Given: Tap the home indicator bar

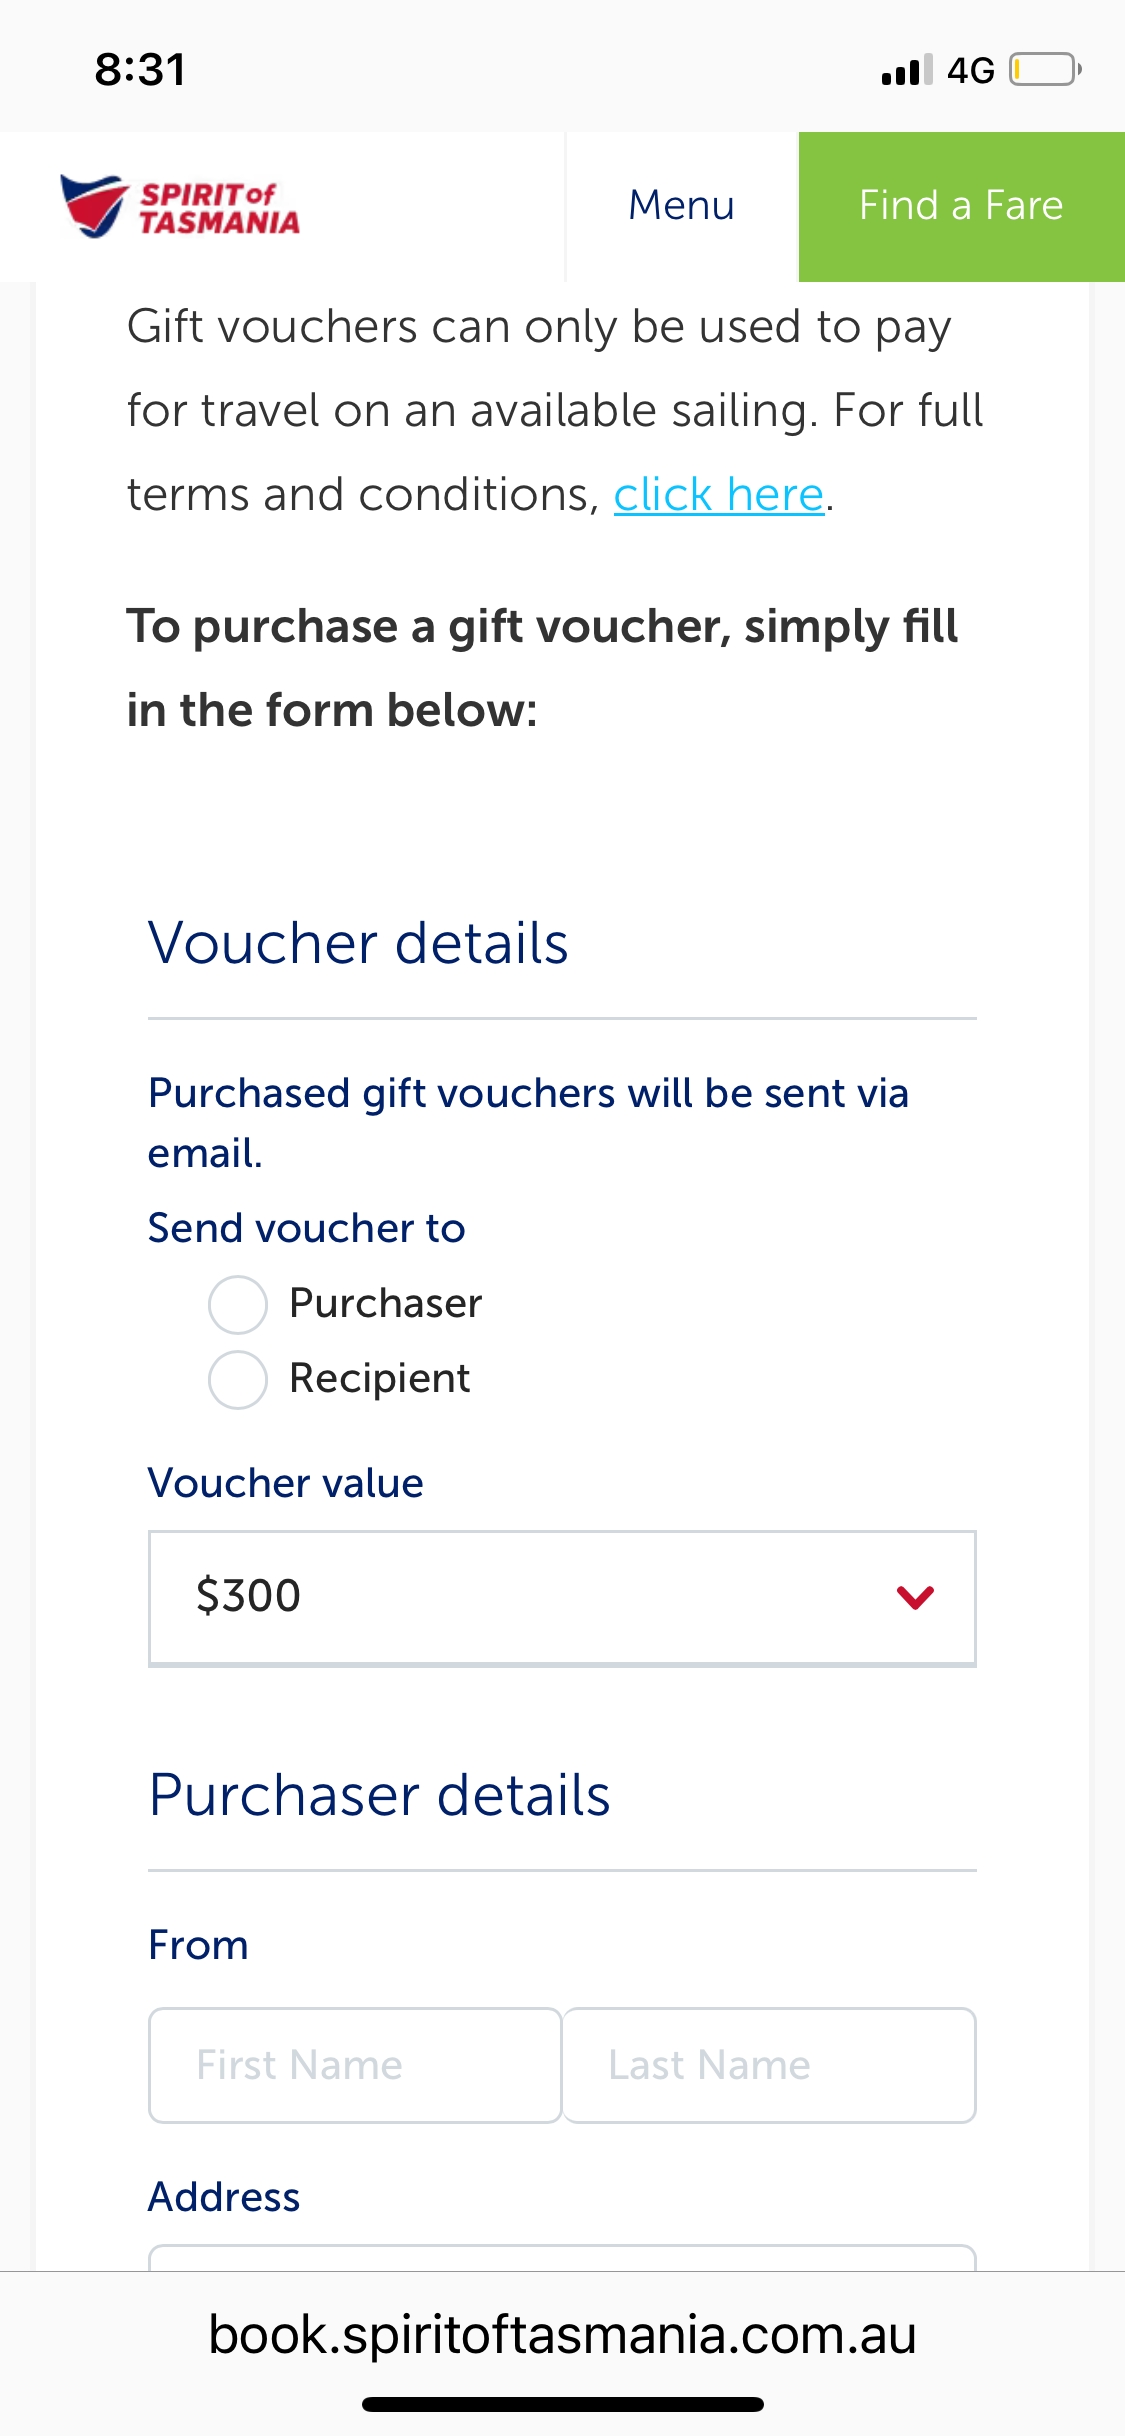Looking at the screenshot, I should tap(563, 2404).
